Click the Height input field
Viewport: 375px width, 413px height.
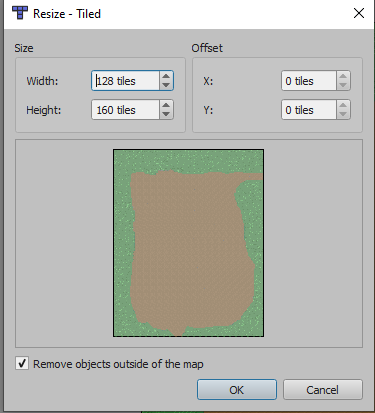pos(125,110)
